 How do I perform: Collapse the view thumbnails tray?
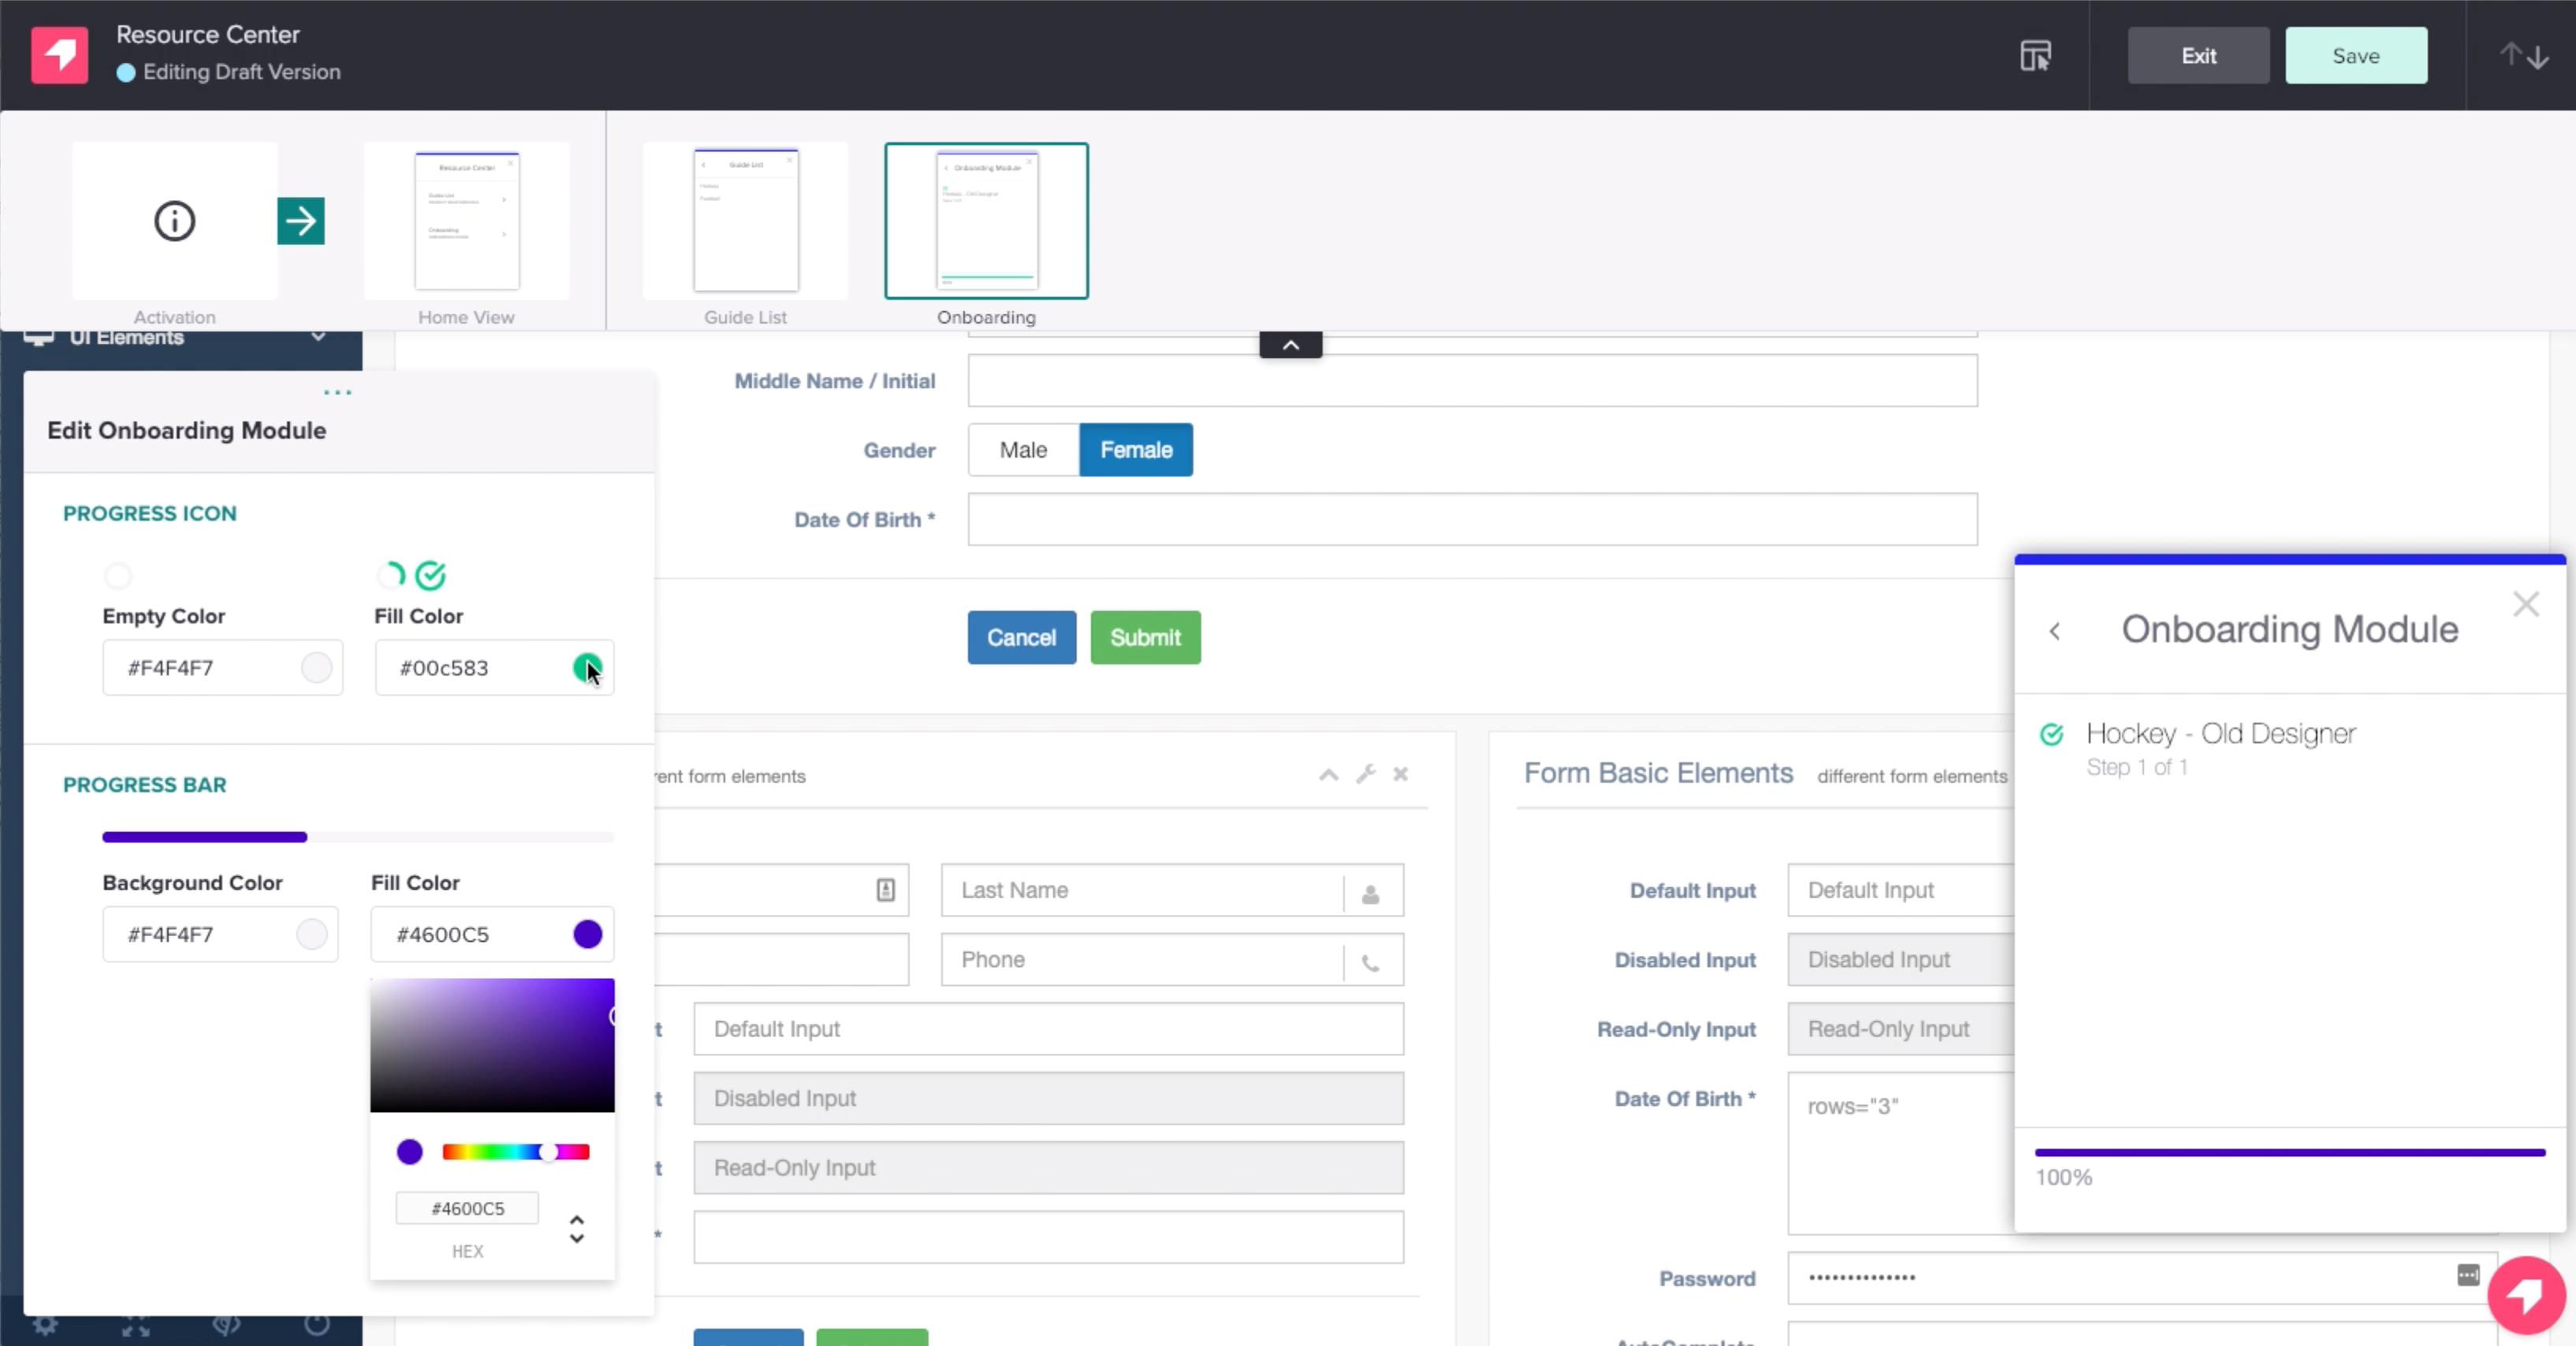1290,345
